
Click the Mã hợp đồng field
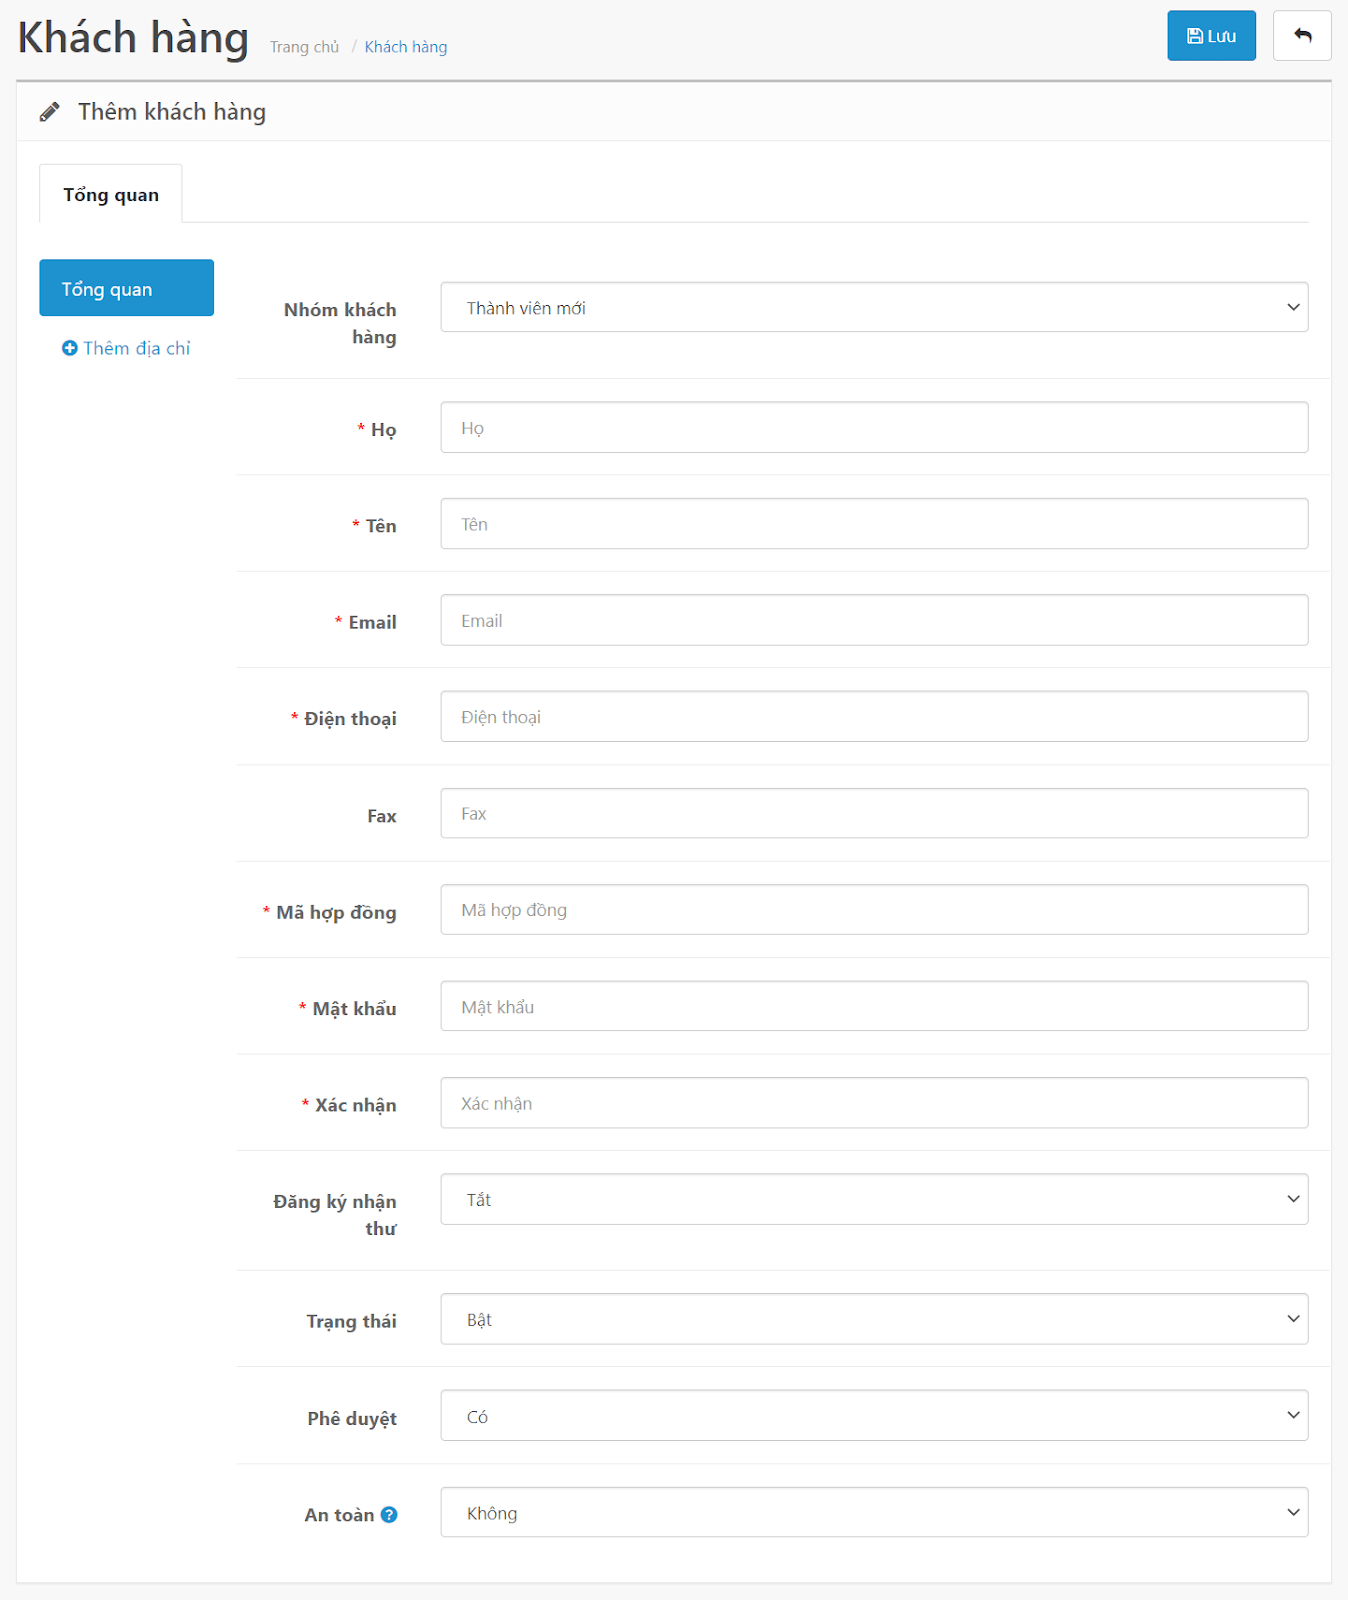coord(873,910)
